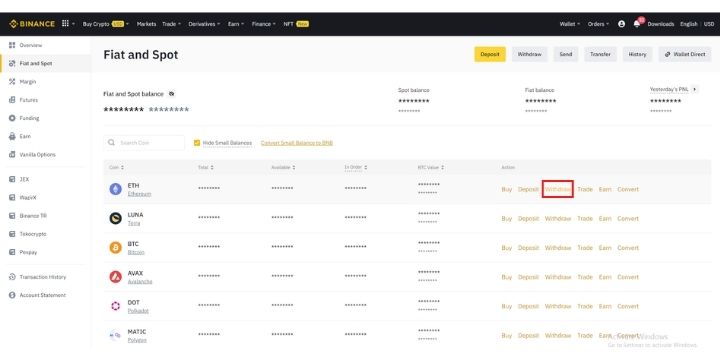Click Deposit in the MATIC row
Screen dimensions: 720x360
[x=528, y=336]
